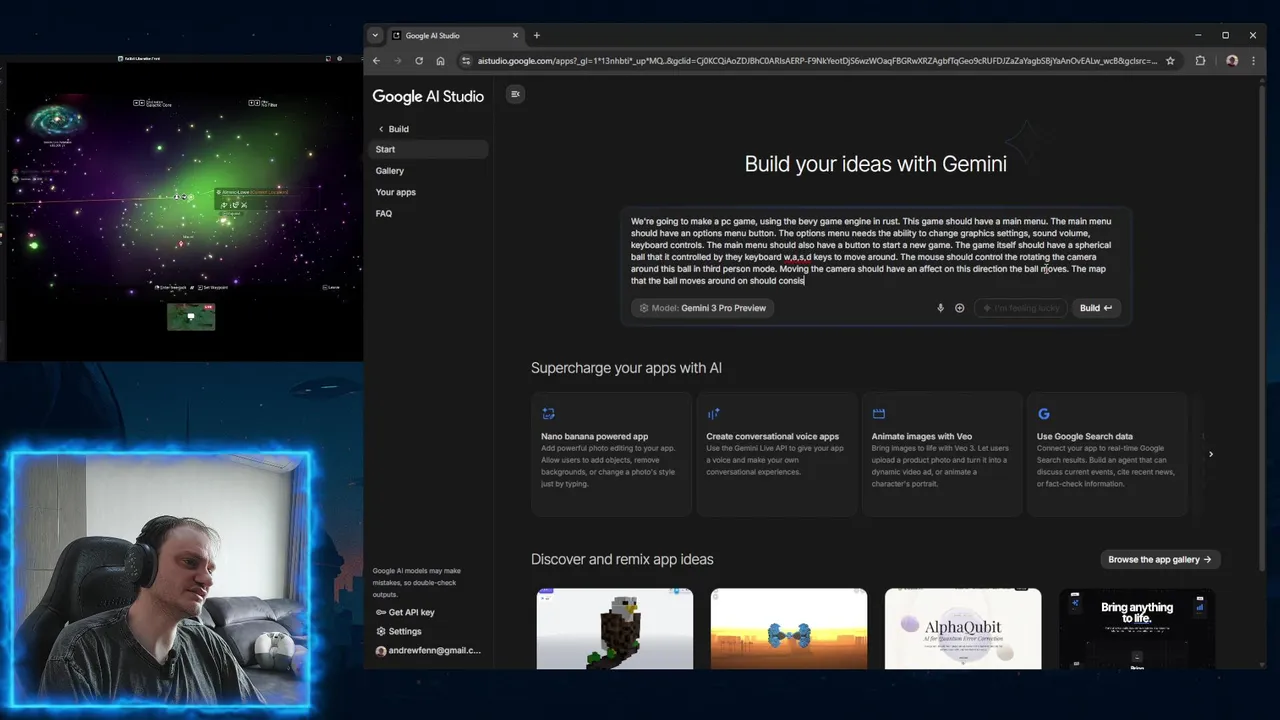Select Animate images with Veo card
Viewport: 1280px width, 720px height.
tap(942, 454)
